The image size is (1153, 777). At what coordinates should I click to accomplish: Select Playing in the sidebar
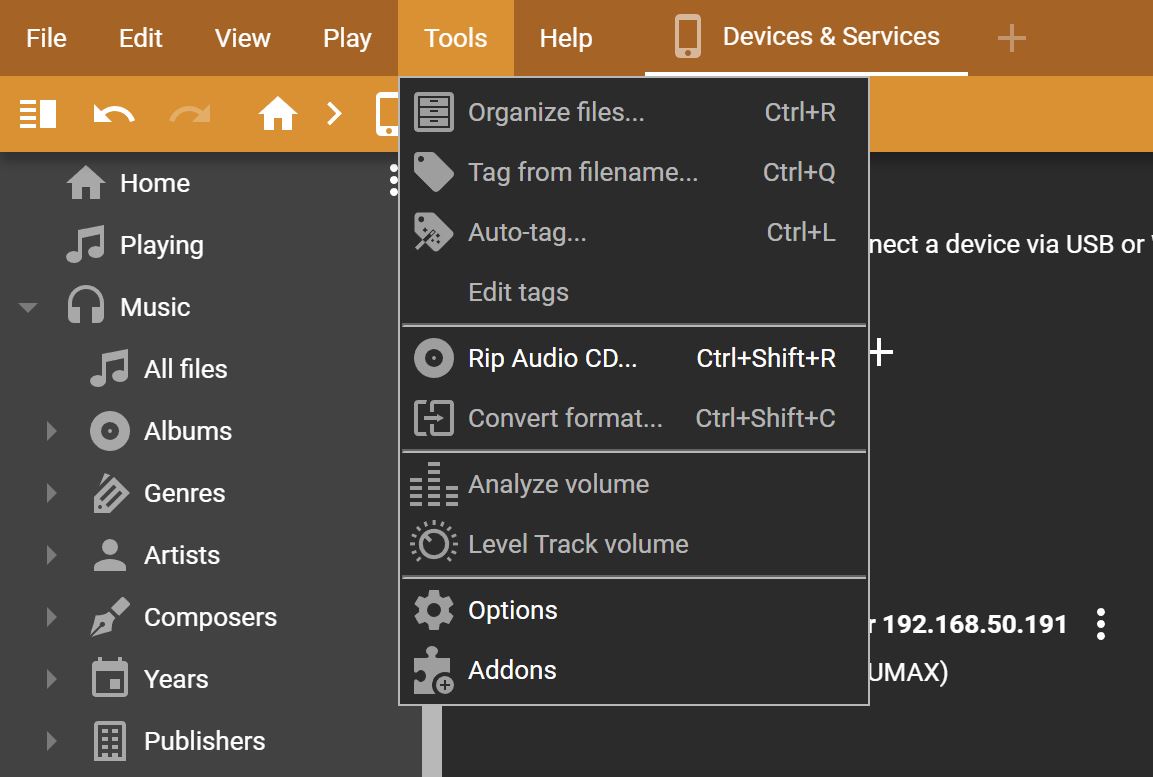[x=161, y=245]
